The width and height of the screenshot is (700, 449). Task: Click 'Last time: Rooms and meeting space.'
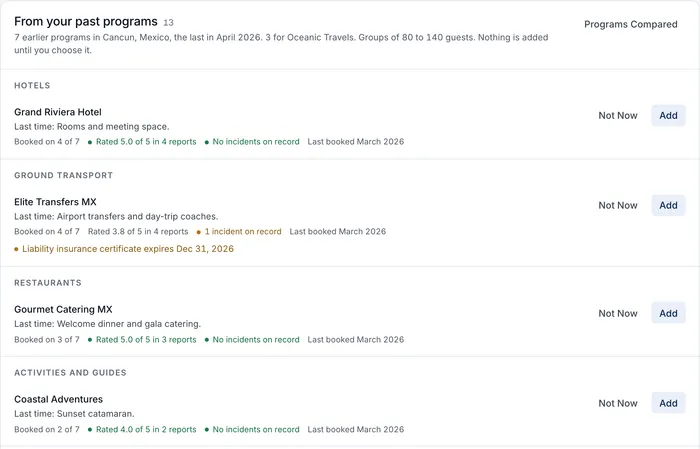[x=92, y=126]
